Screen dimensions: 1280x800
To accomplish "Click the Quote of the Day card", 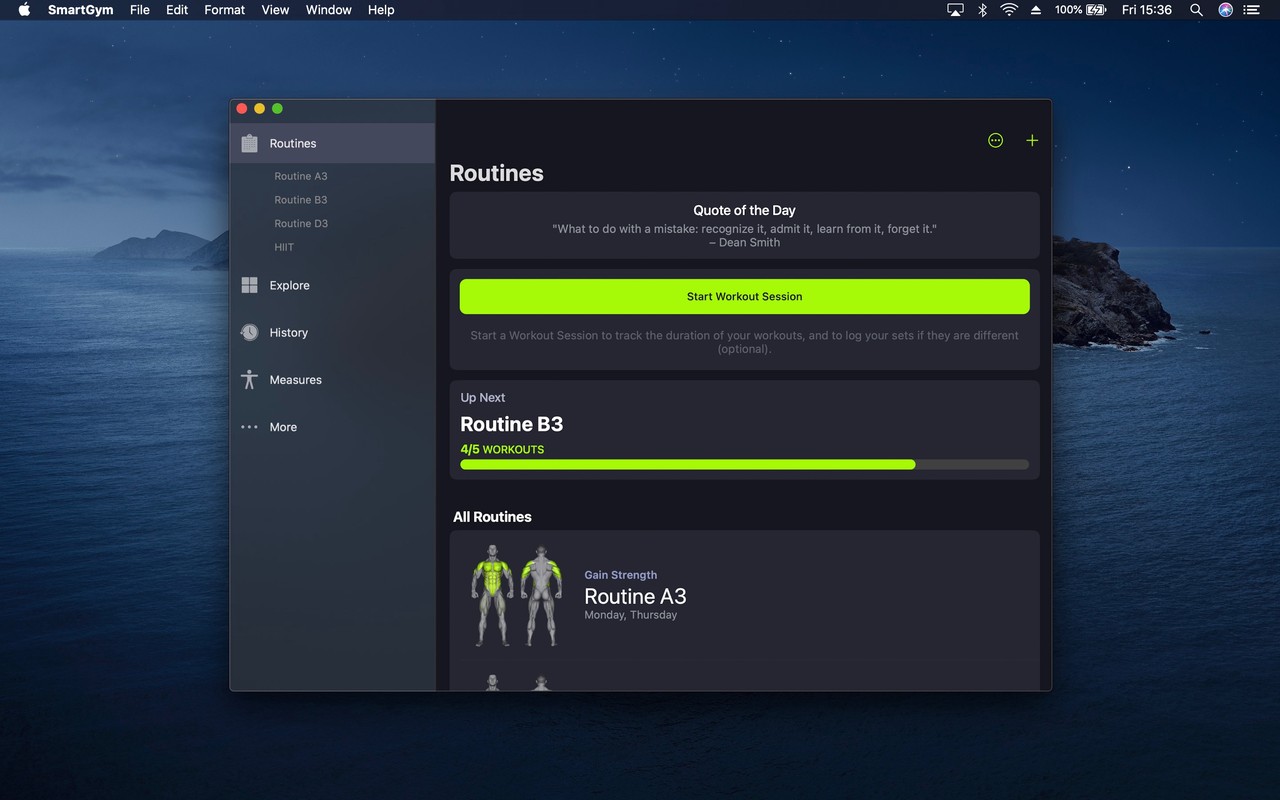I will 744,226.
